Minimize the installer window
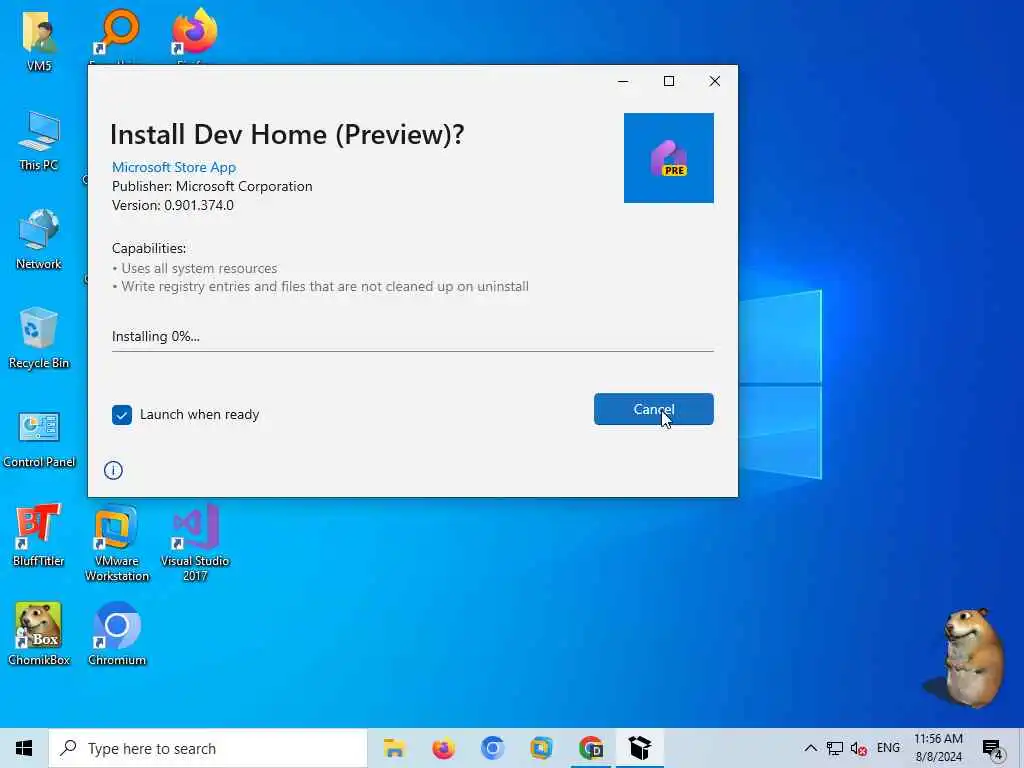1024x768 pixels. pyautogui.click(x=623, y=81)
